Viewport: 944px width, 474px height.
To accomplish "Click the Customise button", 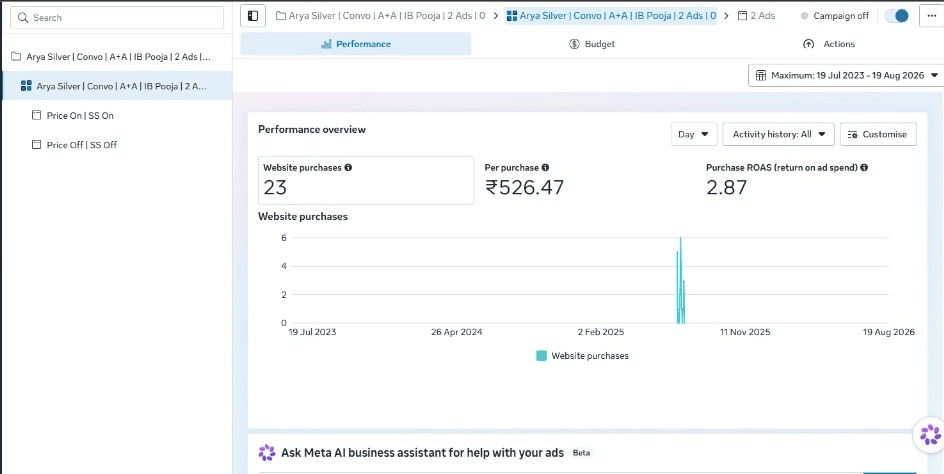I will click(x=878, y=134).
